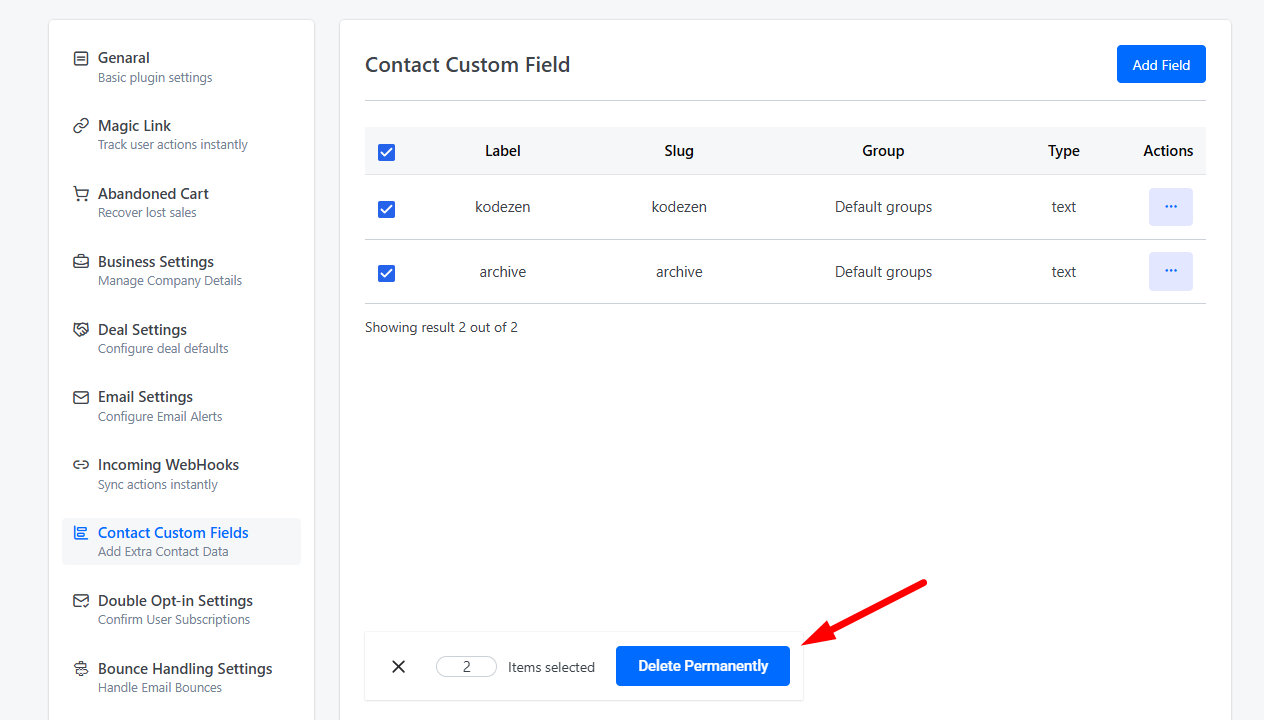The height and width of the screenshot is (720, 1264).
Task: Open Deal Settings section
Action: coord(181,339)
